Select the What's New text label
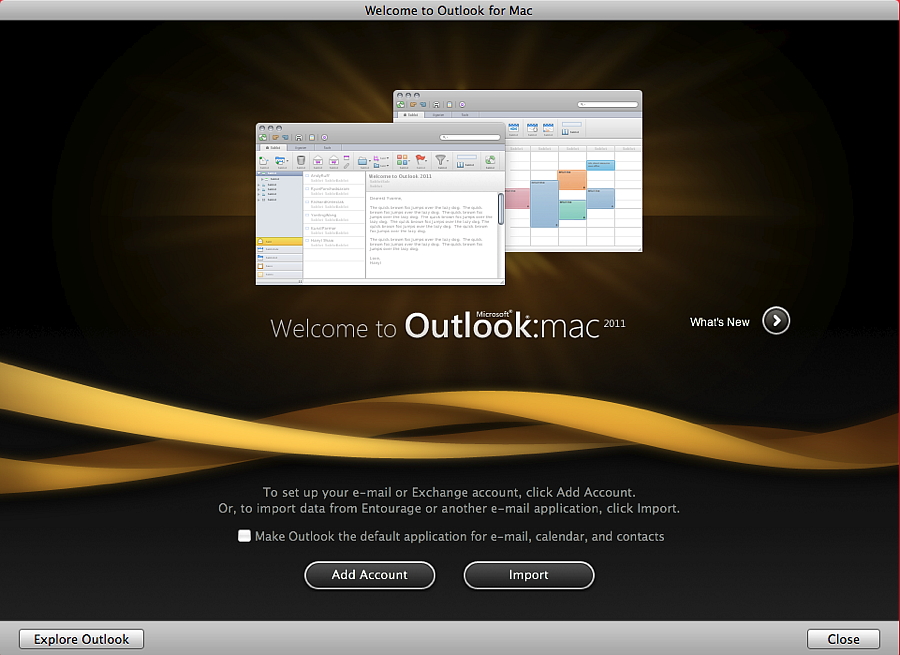 [x=719, y=322]
